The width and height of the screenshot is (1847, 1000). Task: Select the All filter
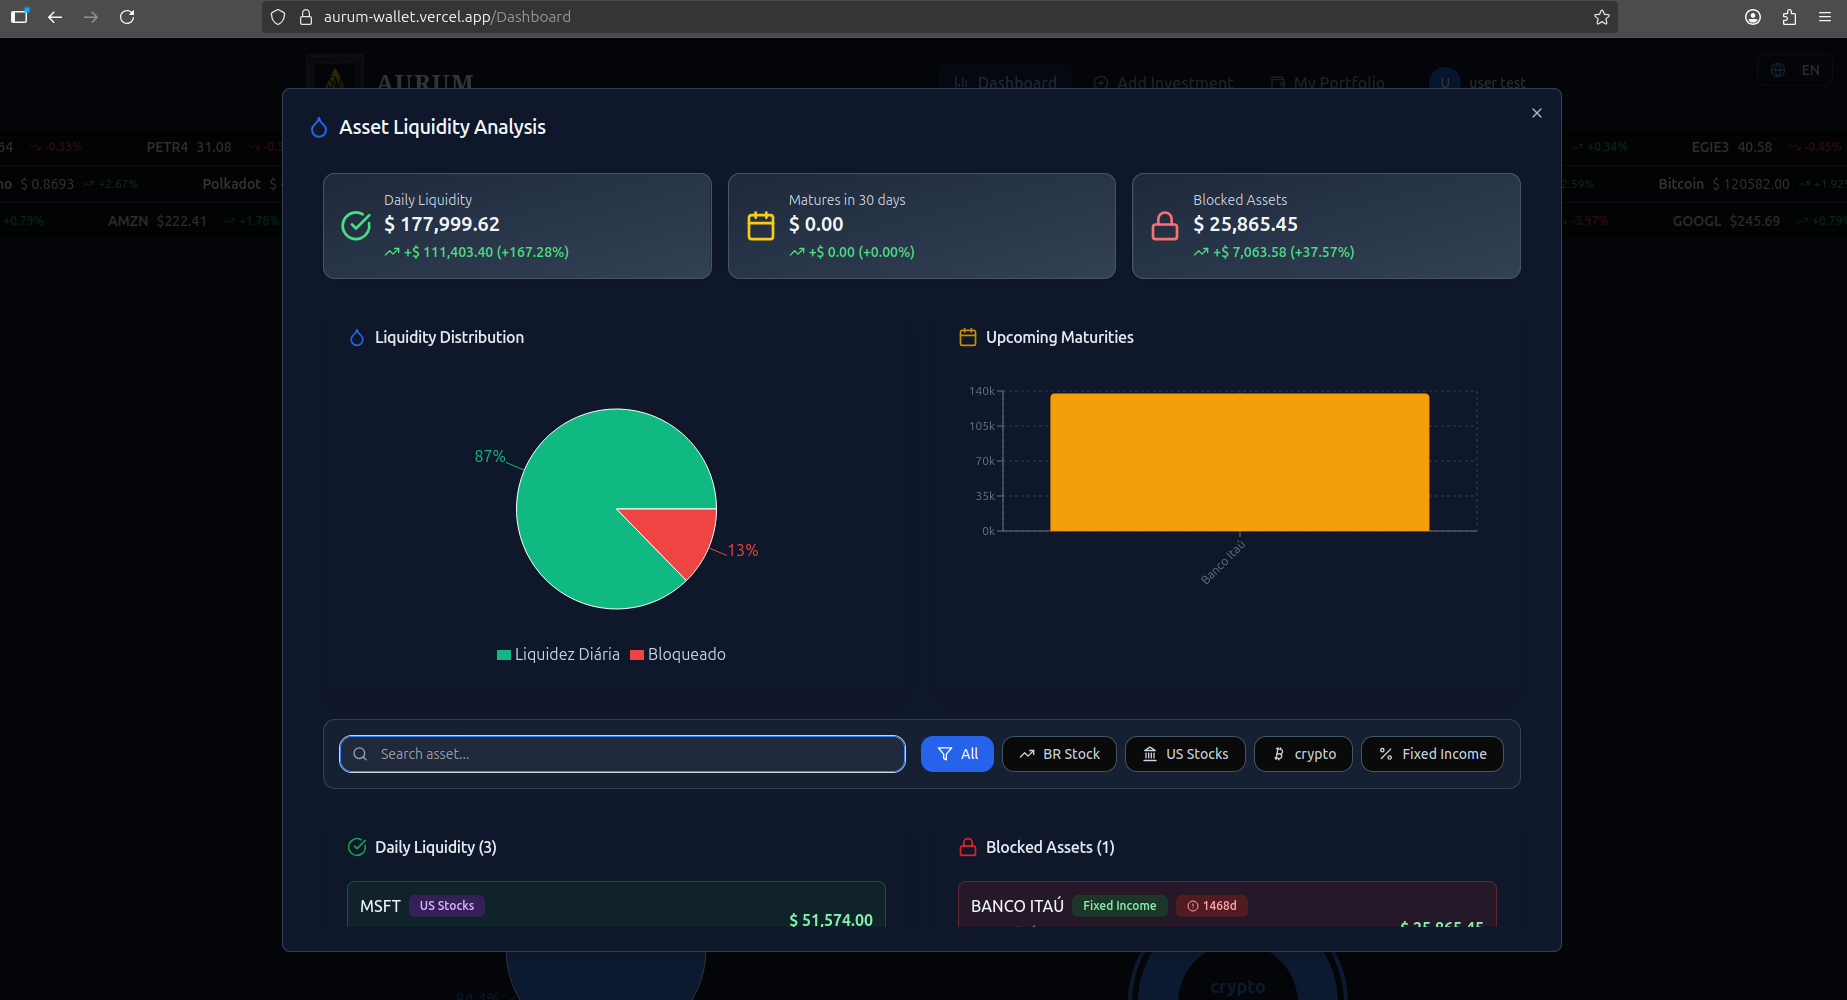[957, 754]
